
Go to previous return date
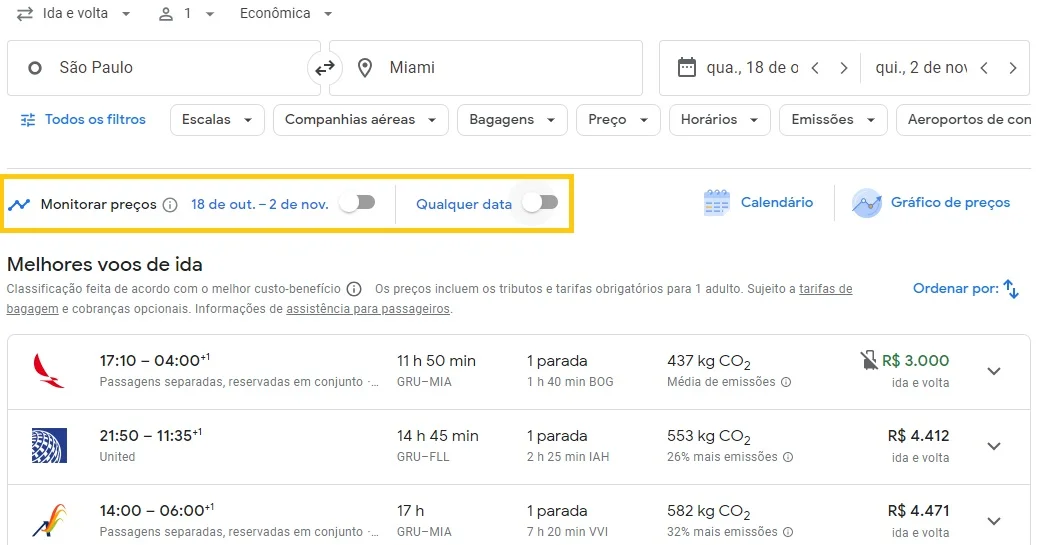point(984,68)
